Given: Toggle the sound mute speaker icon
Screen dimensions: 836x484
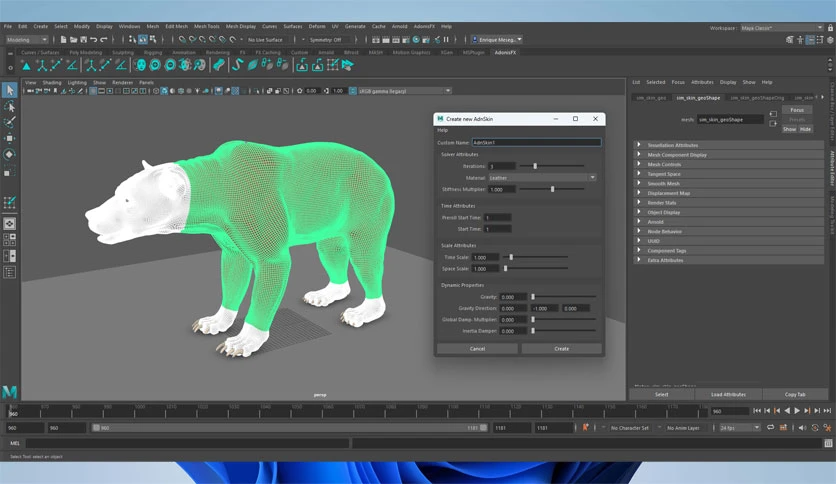Looking at the screenshot, I should tap(802, 427).
